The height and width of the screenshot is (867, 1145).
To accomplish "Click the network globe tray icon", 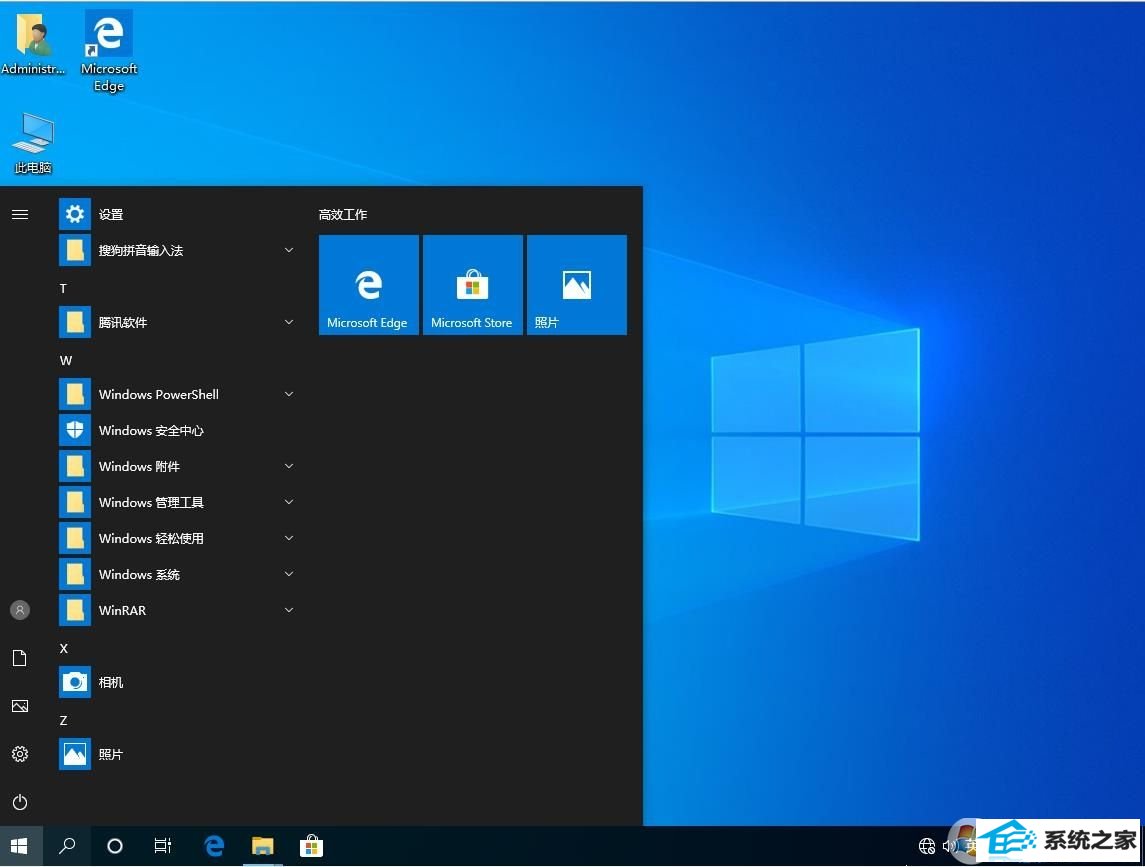I will [x=927, y=846].
